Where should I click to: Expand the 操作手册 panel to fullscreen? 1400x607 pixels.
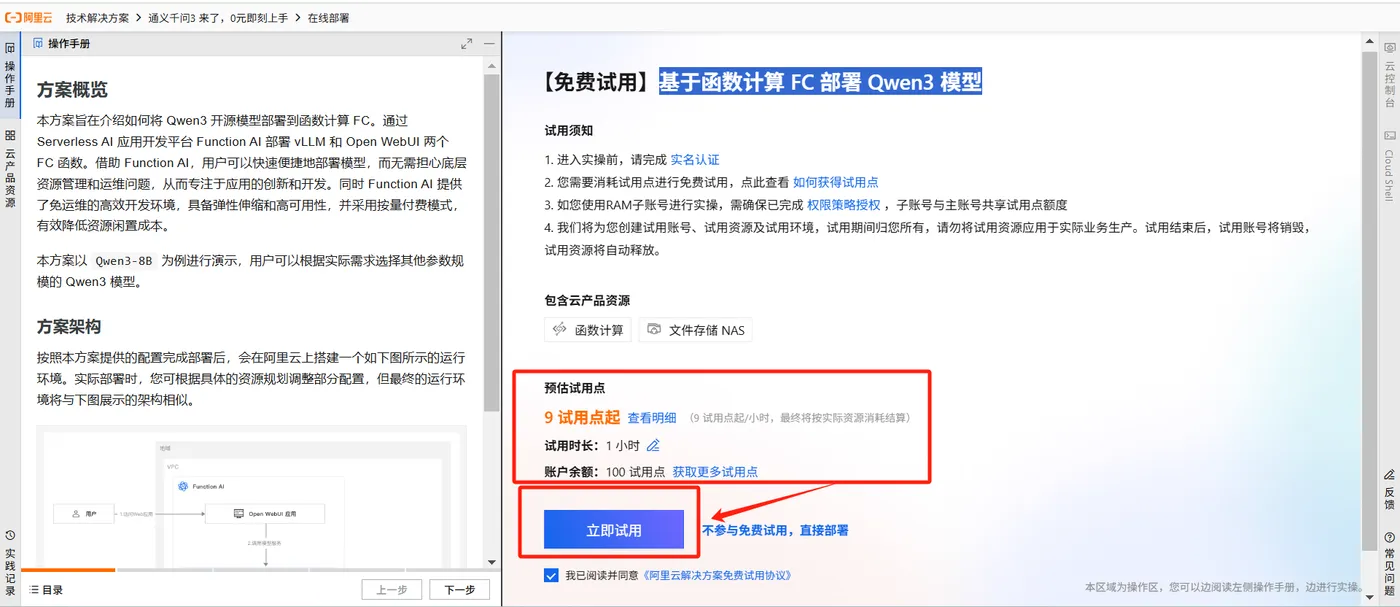tap(466, 44)
